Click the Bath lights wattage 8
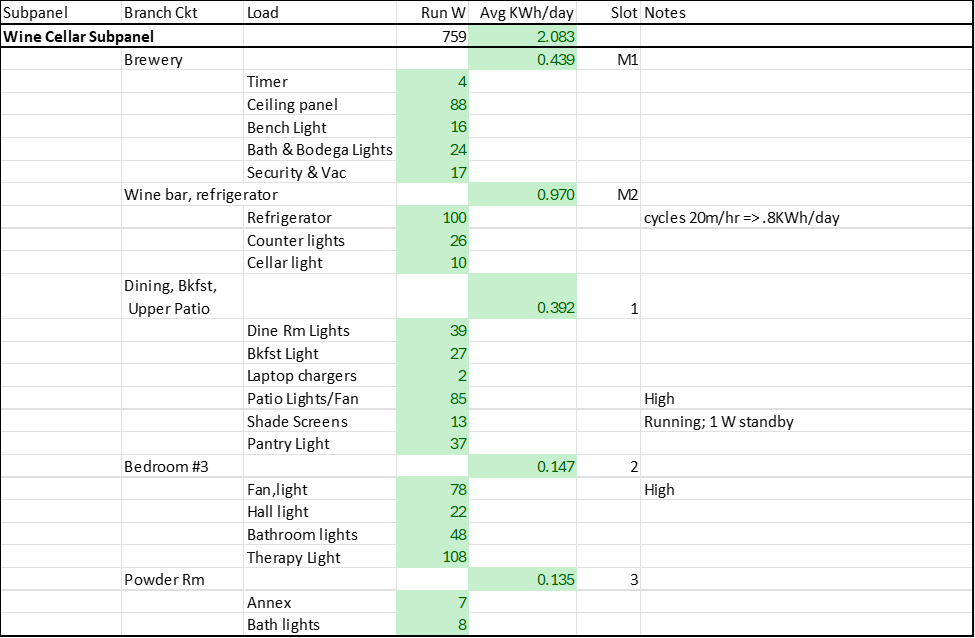The height and width of the screenshot is (638, 975). coord(460,625)
